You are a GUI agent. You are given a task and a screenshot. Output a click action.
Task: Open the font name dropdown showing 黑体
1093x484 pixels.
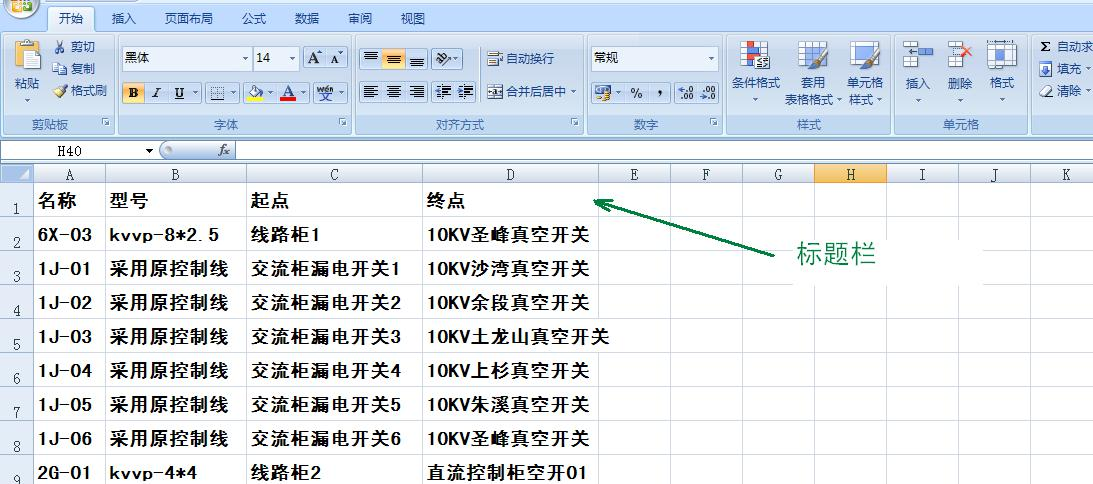point(245,59)
